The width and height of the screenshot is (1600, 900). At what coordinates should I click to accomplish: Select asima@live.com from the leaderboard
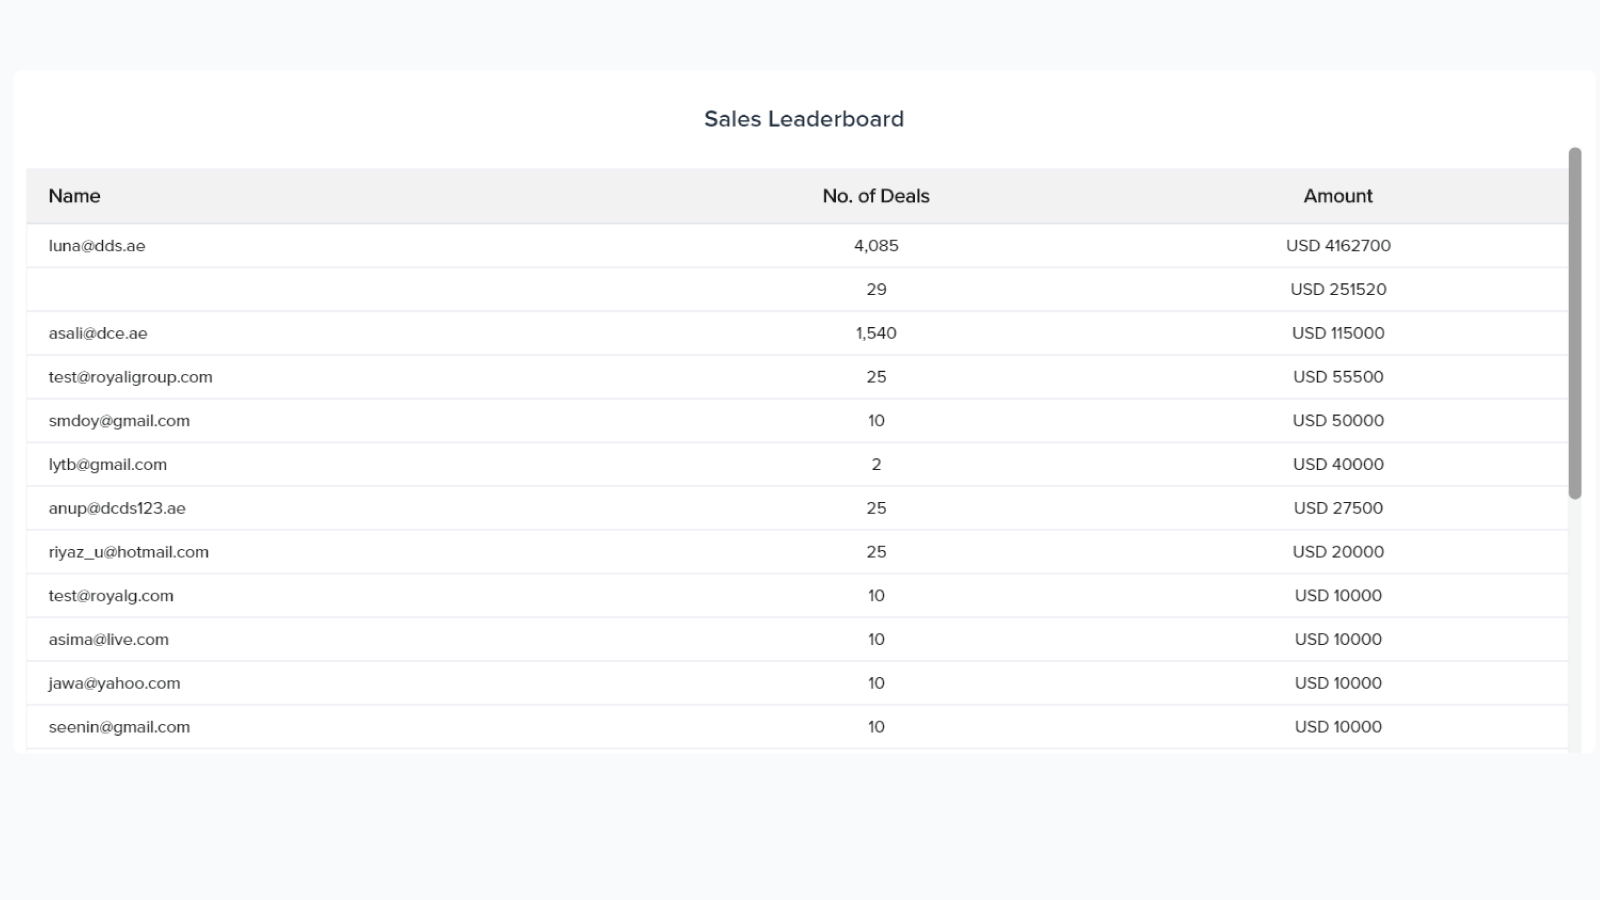pos(108,640)
